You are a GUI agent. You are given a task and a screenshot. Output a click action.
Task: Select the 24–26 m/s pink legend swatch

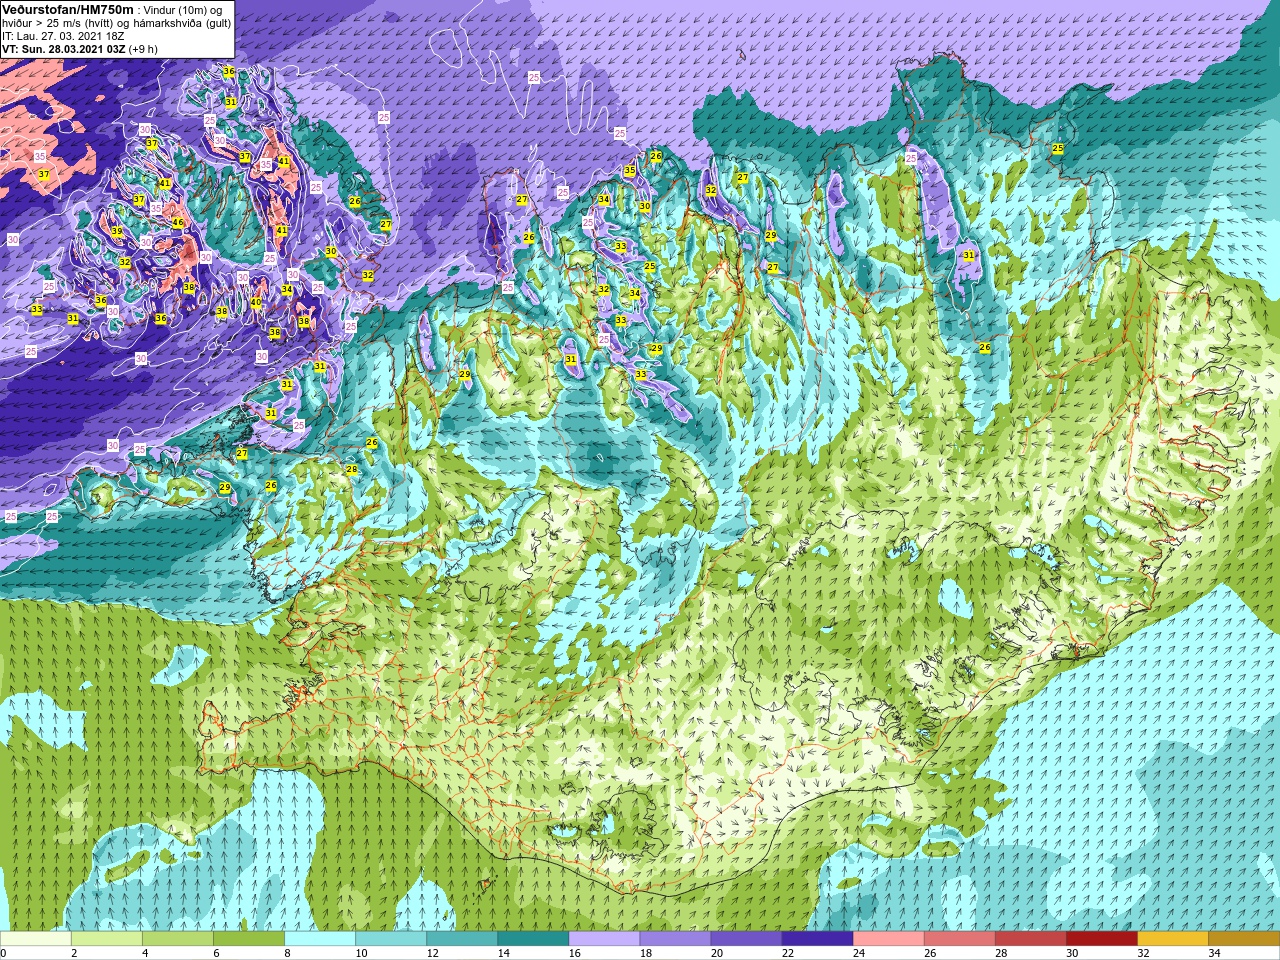888,939
